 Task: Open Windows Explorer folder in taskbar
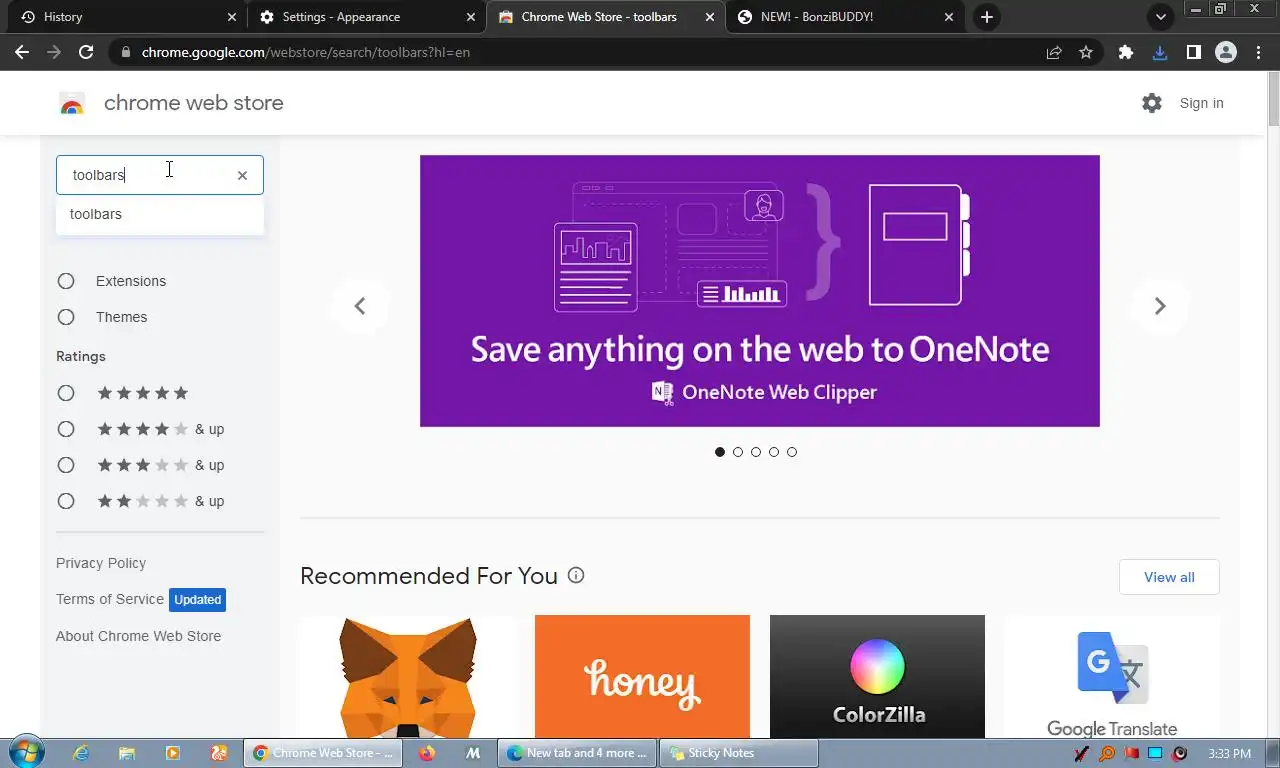tap(127, 753)
